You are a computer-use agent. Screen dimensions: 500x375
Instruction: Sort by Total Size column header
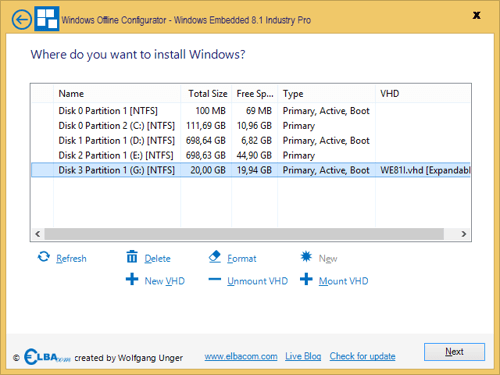point(206,94)
